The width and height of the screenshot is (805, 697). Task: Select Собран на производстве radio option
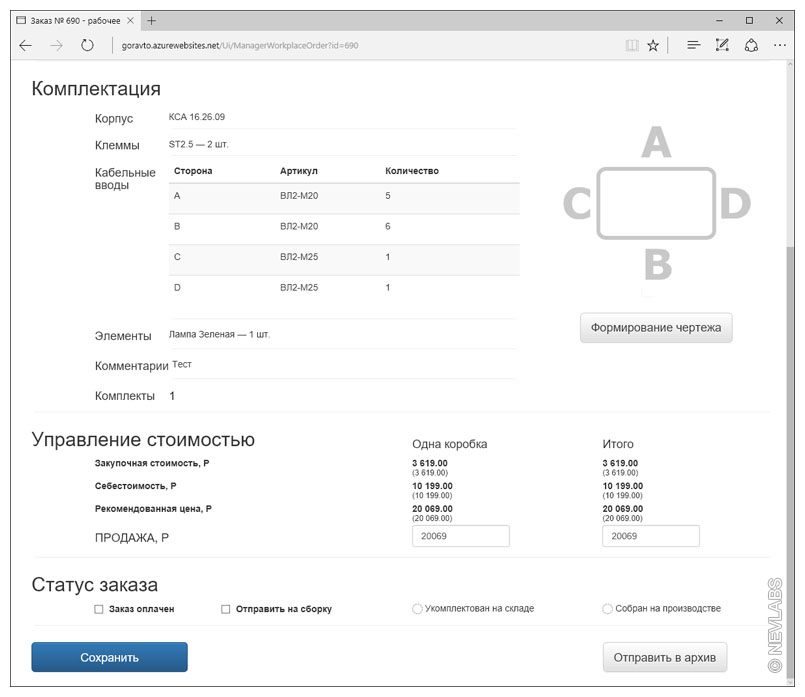coord(607,608)
